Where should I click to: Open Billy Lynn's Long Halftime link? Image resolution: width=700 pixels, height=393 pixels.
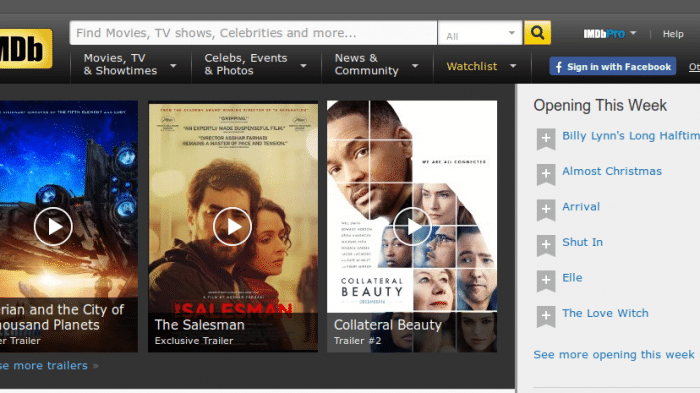(631, 136)
